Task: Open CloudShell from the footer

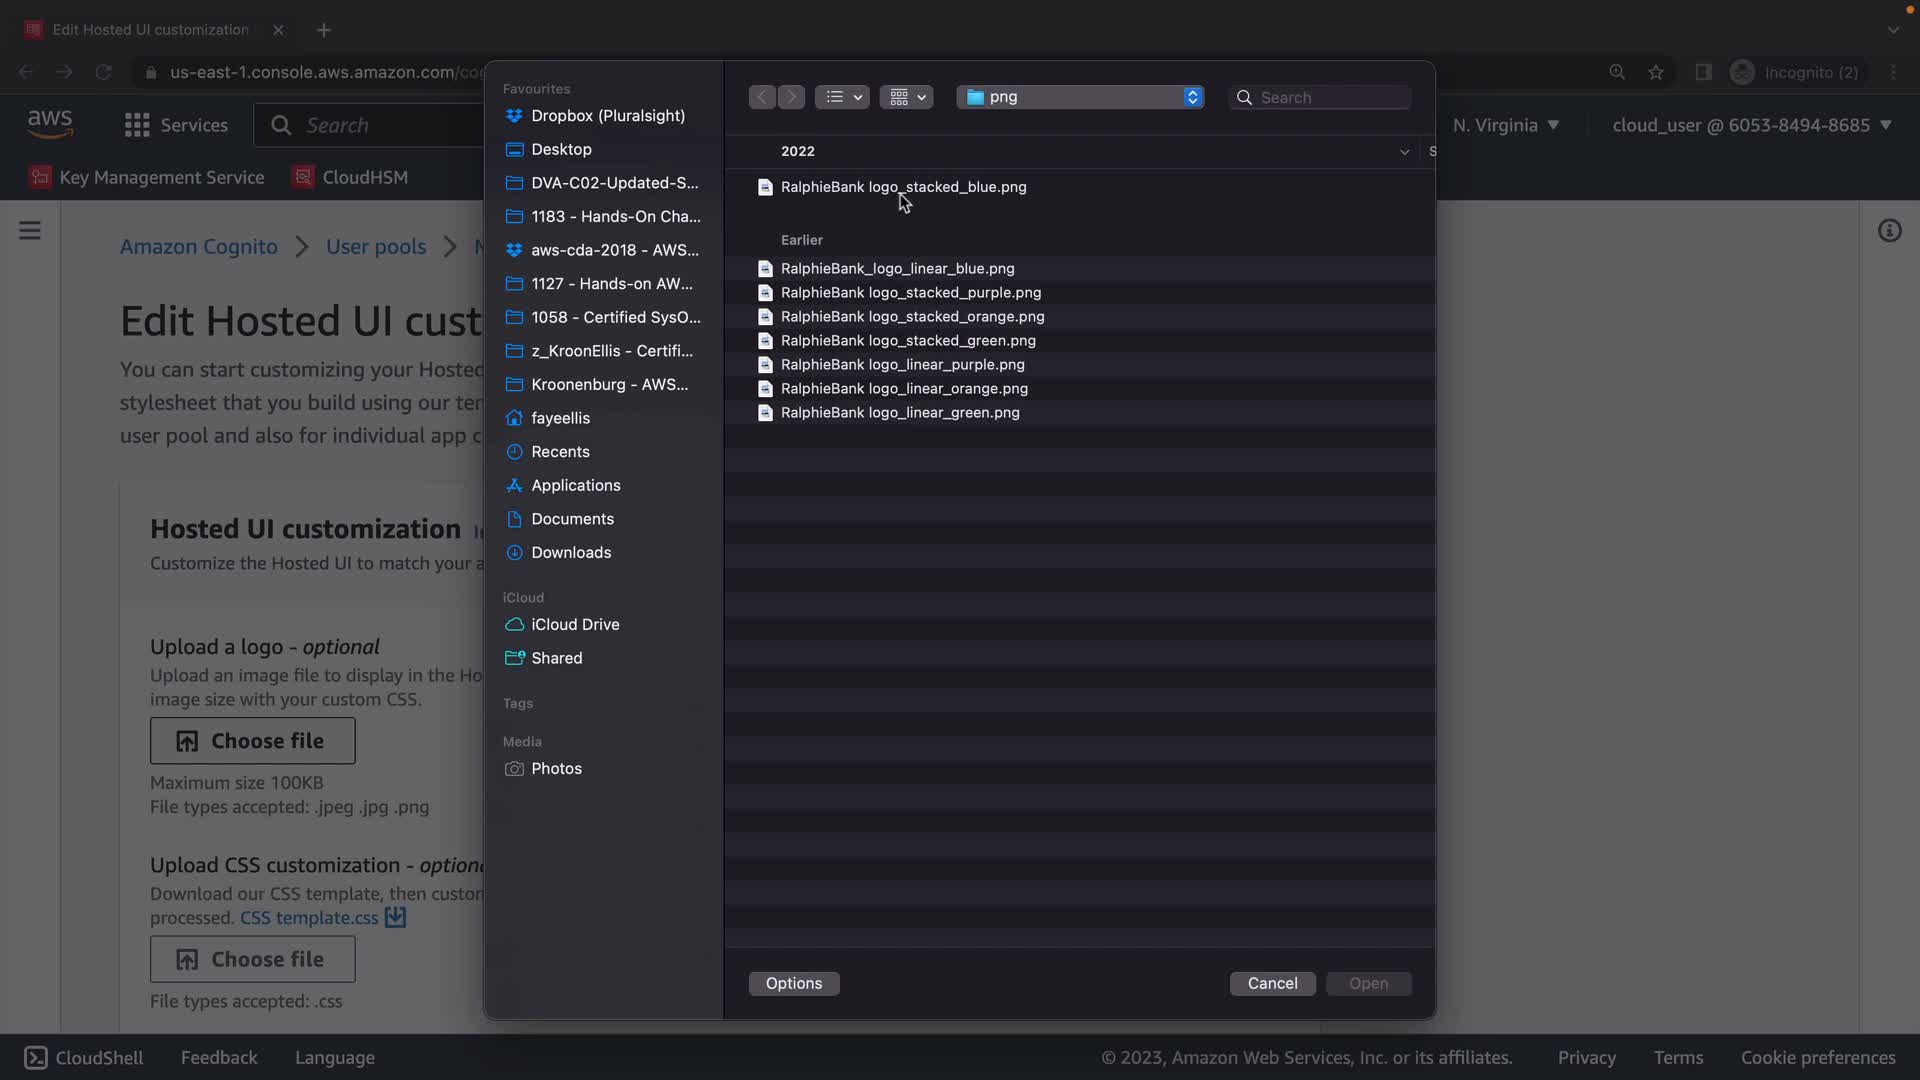Action: pos(84,1057)
